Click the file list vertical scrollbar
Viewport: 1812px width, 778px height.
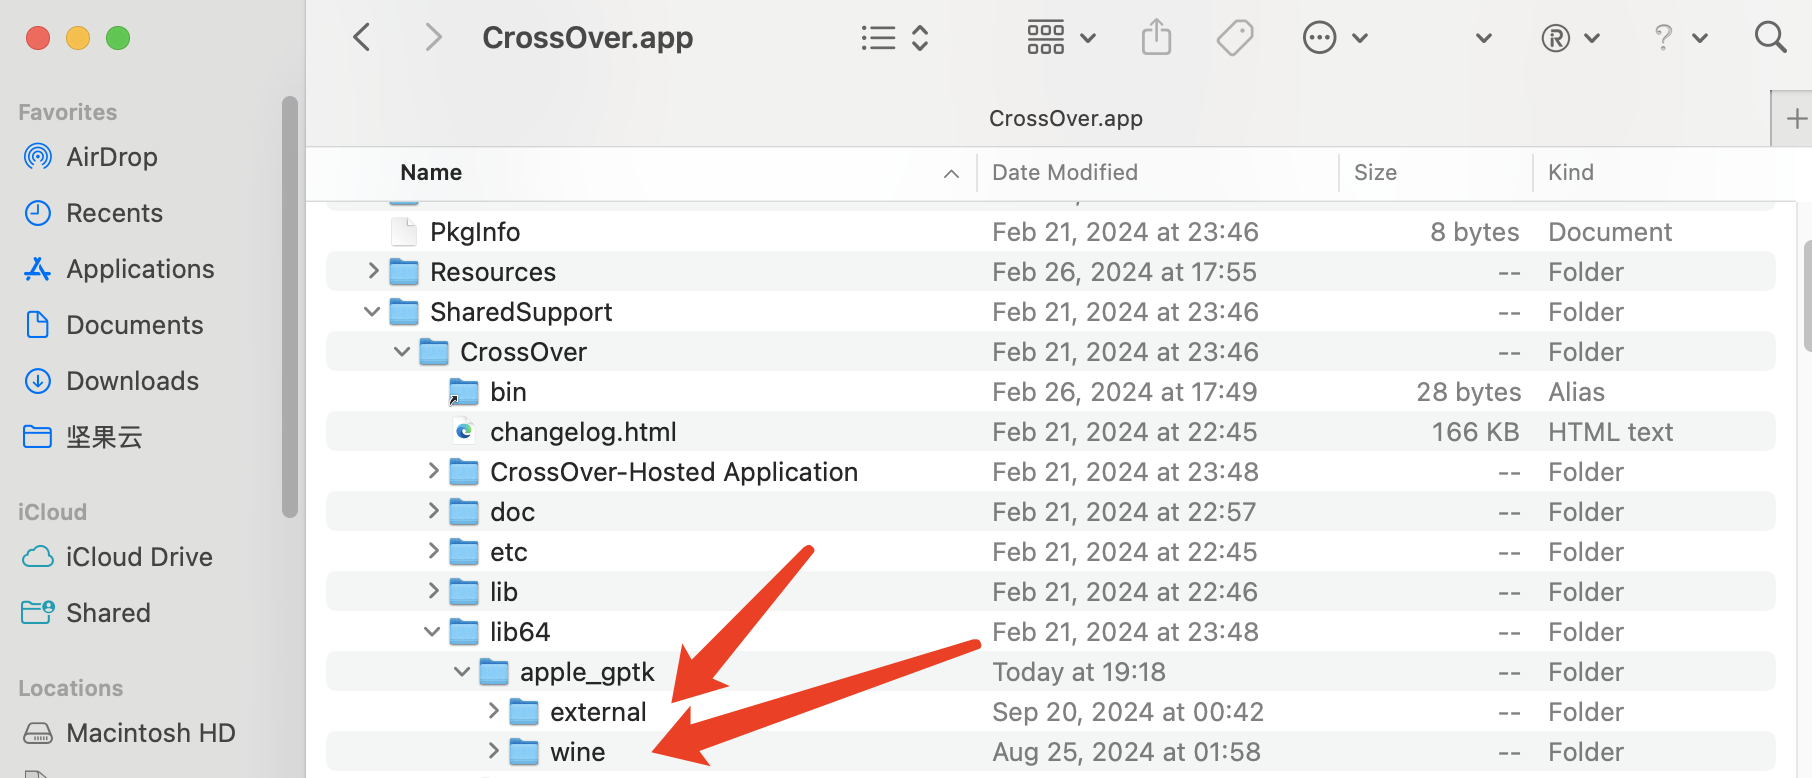click(x=1807, y=296)
